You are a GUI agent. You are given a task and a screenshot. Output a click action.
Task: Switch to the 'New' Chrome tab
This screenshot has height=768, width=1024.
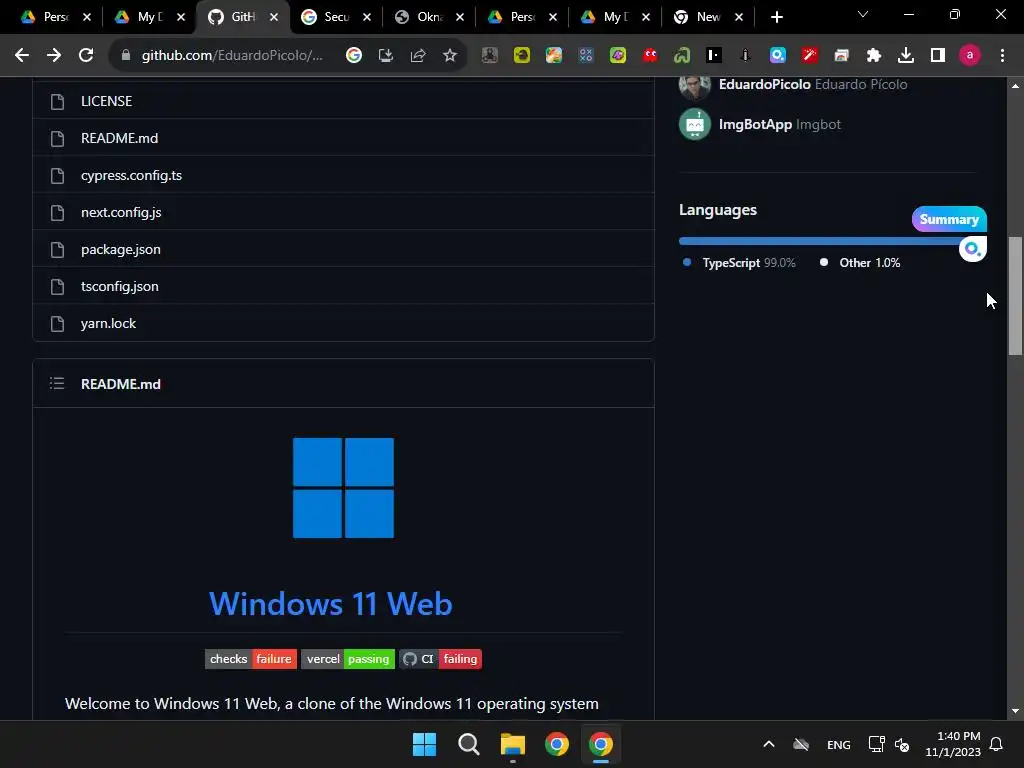(708, 17)
